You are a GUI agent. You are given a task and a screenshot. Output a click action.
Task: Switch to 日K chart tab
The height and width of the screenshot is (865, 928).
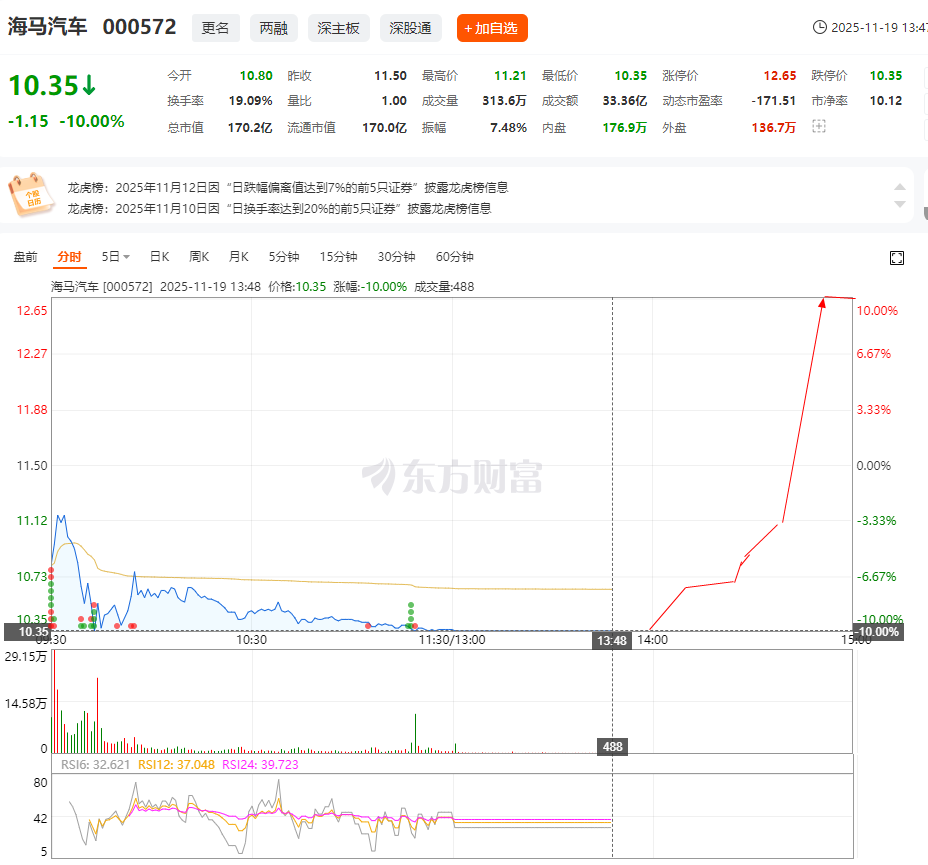tap(160, 257)
